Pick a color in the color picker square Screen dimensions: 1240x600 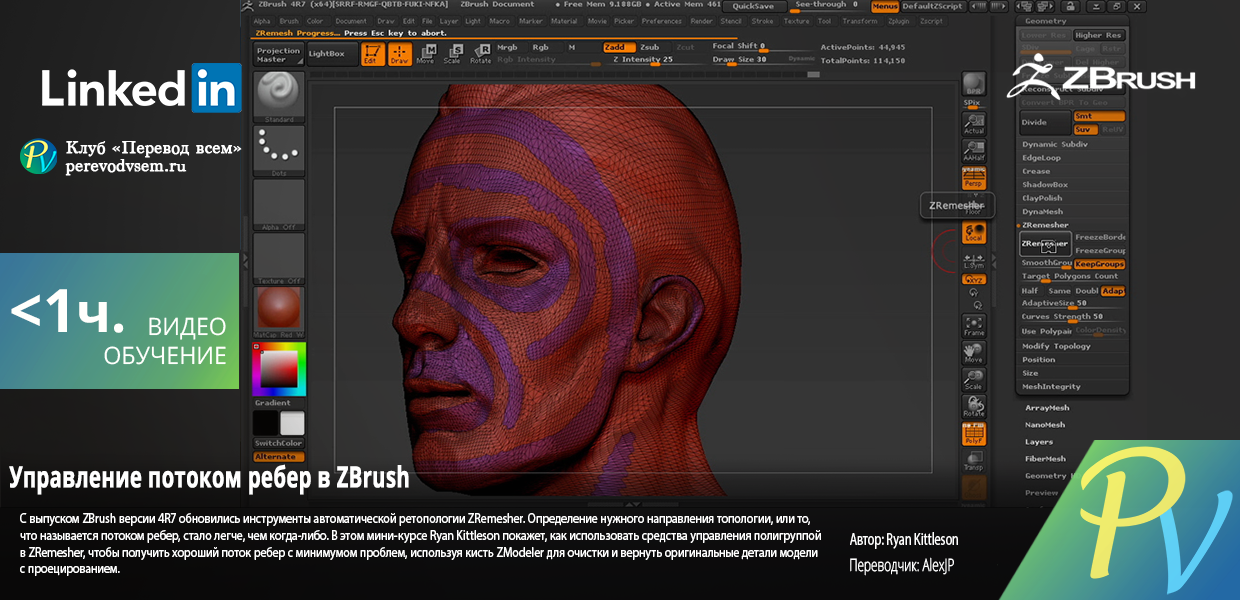tap(279, 371)
